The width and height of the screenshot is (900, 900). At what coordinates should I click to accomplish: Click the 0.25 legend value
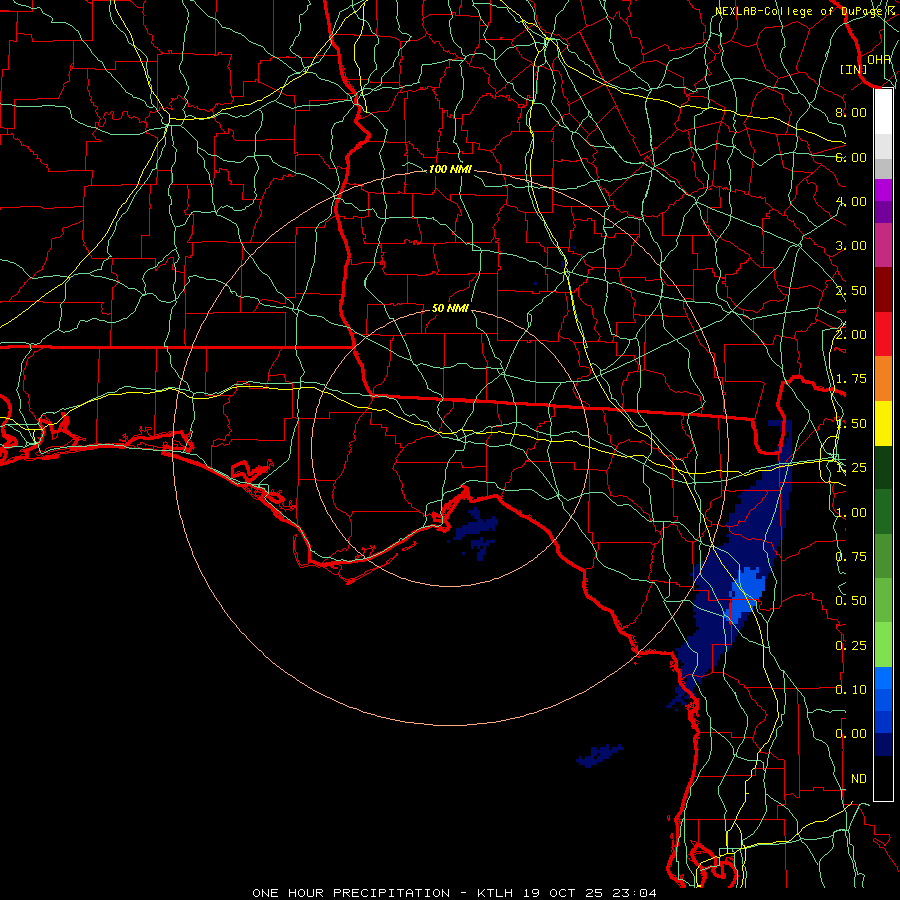[851, 646]
